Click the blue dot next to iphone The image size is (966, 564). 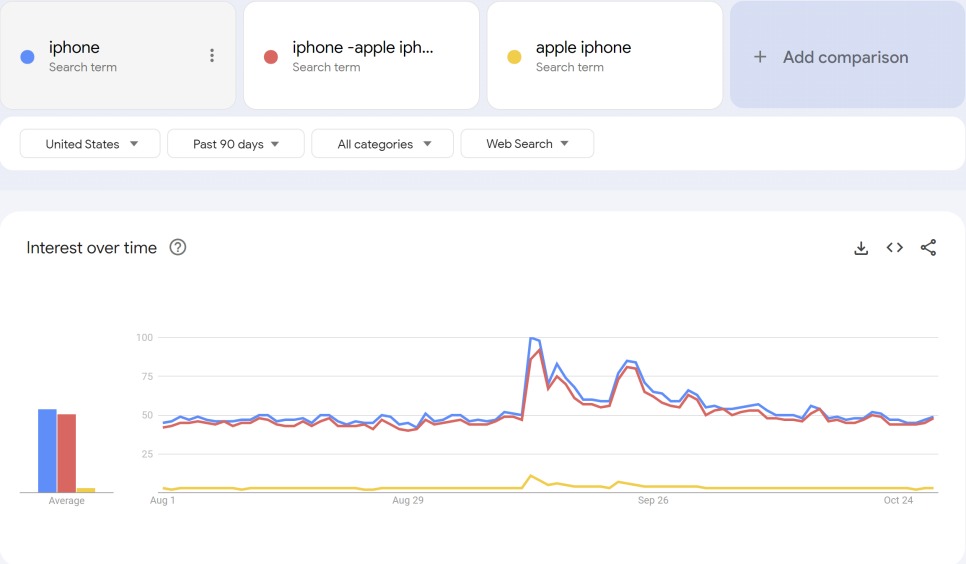(28, 57)
